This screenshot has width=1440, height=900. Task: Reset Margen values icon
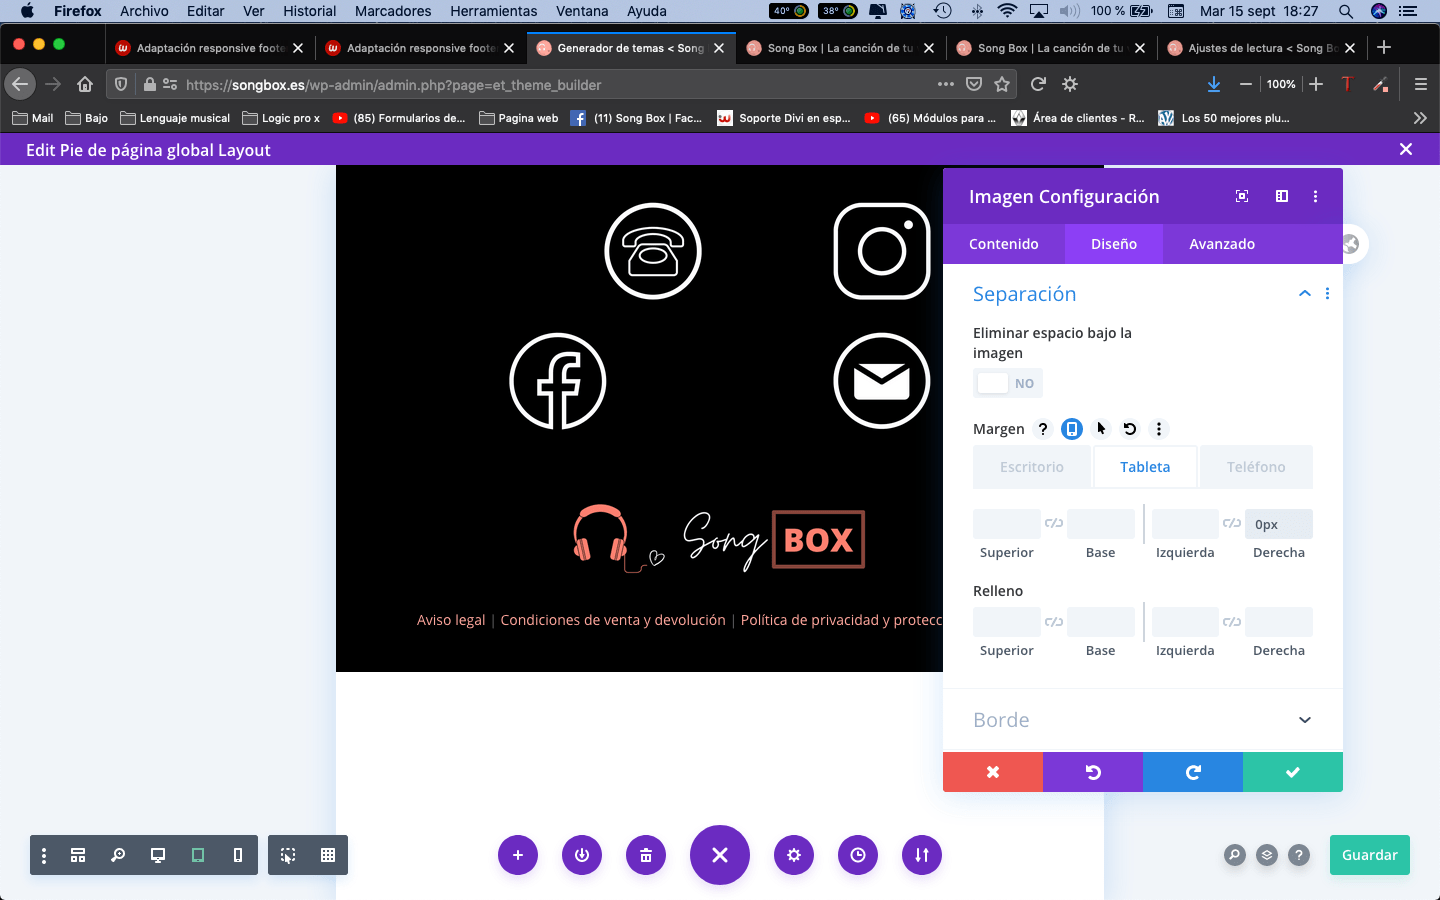coord(1130,429)
